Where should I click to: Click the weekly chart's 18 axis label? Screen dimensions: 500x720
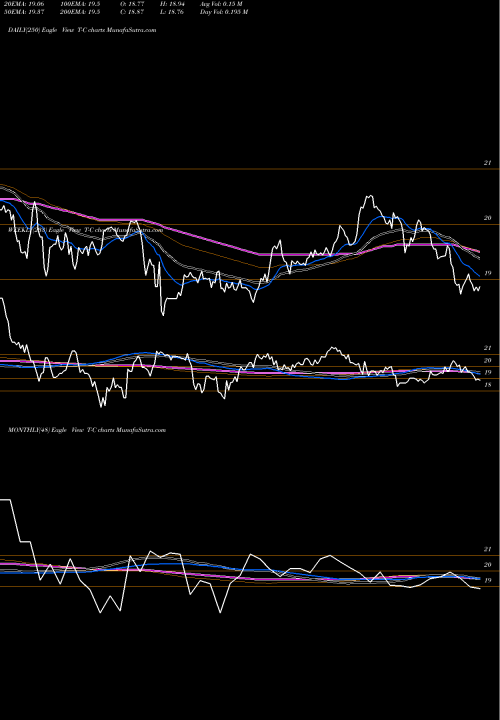coord(488,385)
